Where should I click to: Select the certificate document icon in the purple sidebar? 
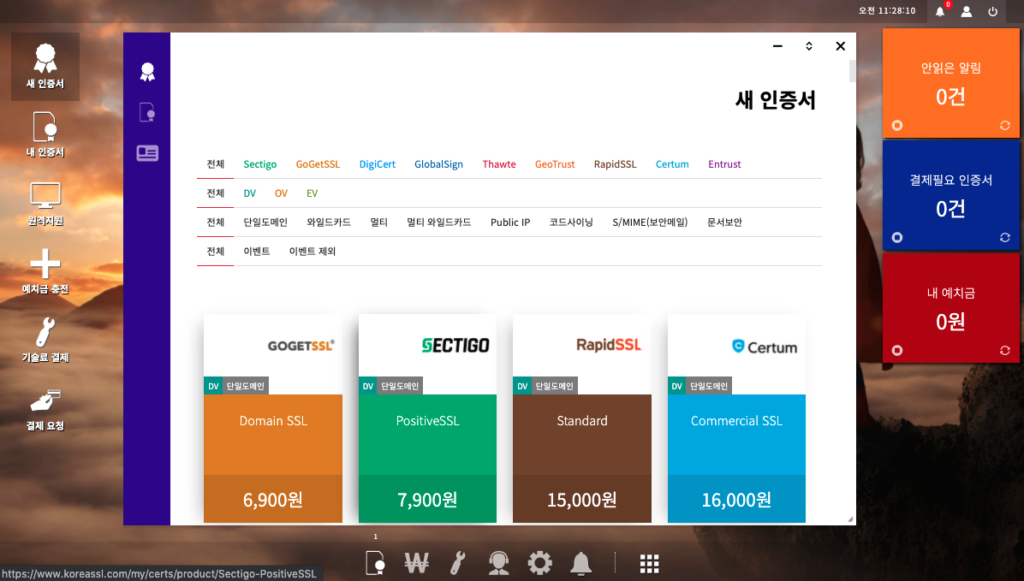[x=148, y=112]
